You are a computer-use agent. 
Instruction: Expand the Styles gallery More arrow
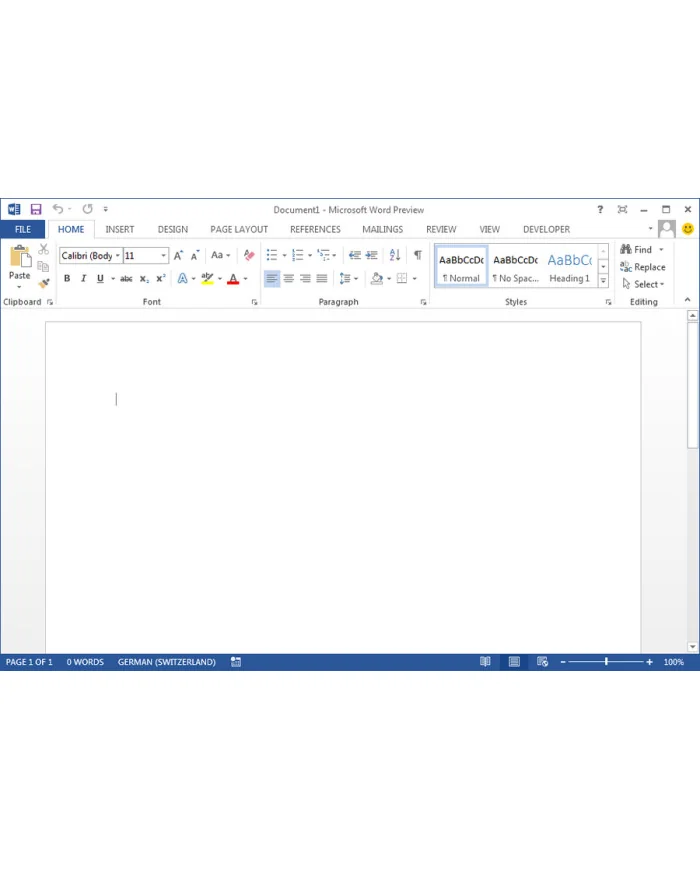click(604, 281)
